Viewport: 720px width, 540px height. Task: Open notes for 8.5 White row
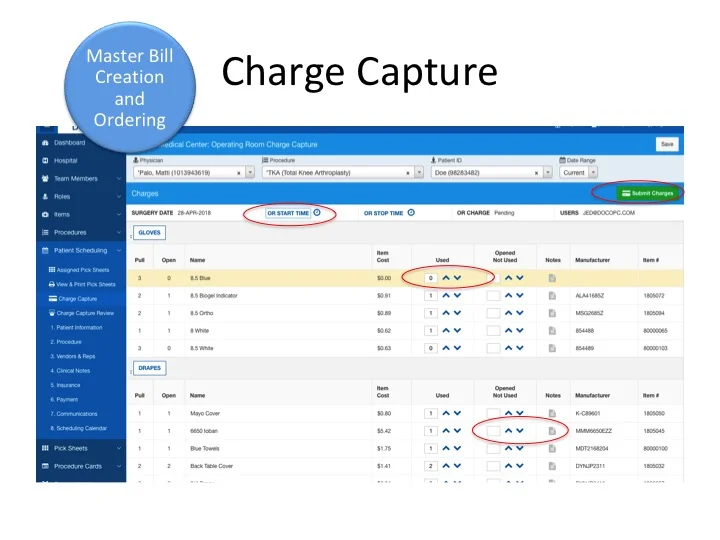pos(552,348)
